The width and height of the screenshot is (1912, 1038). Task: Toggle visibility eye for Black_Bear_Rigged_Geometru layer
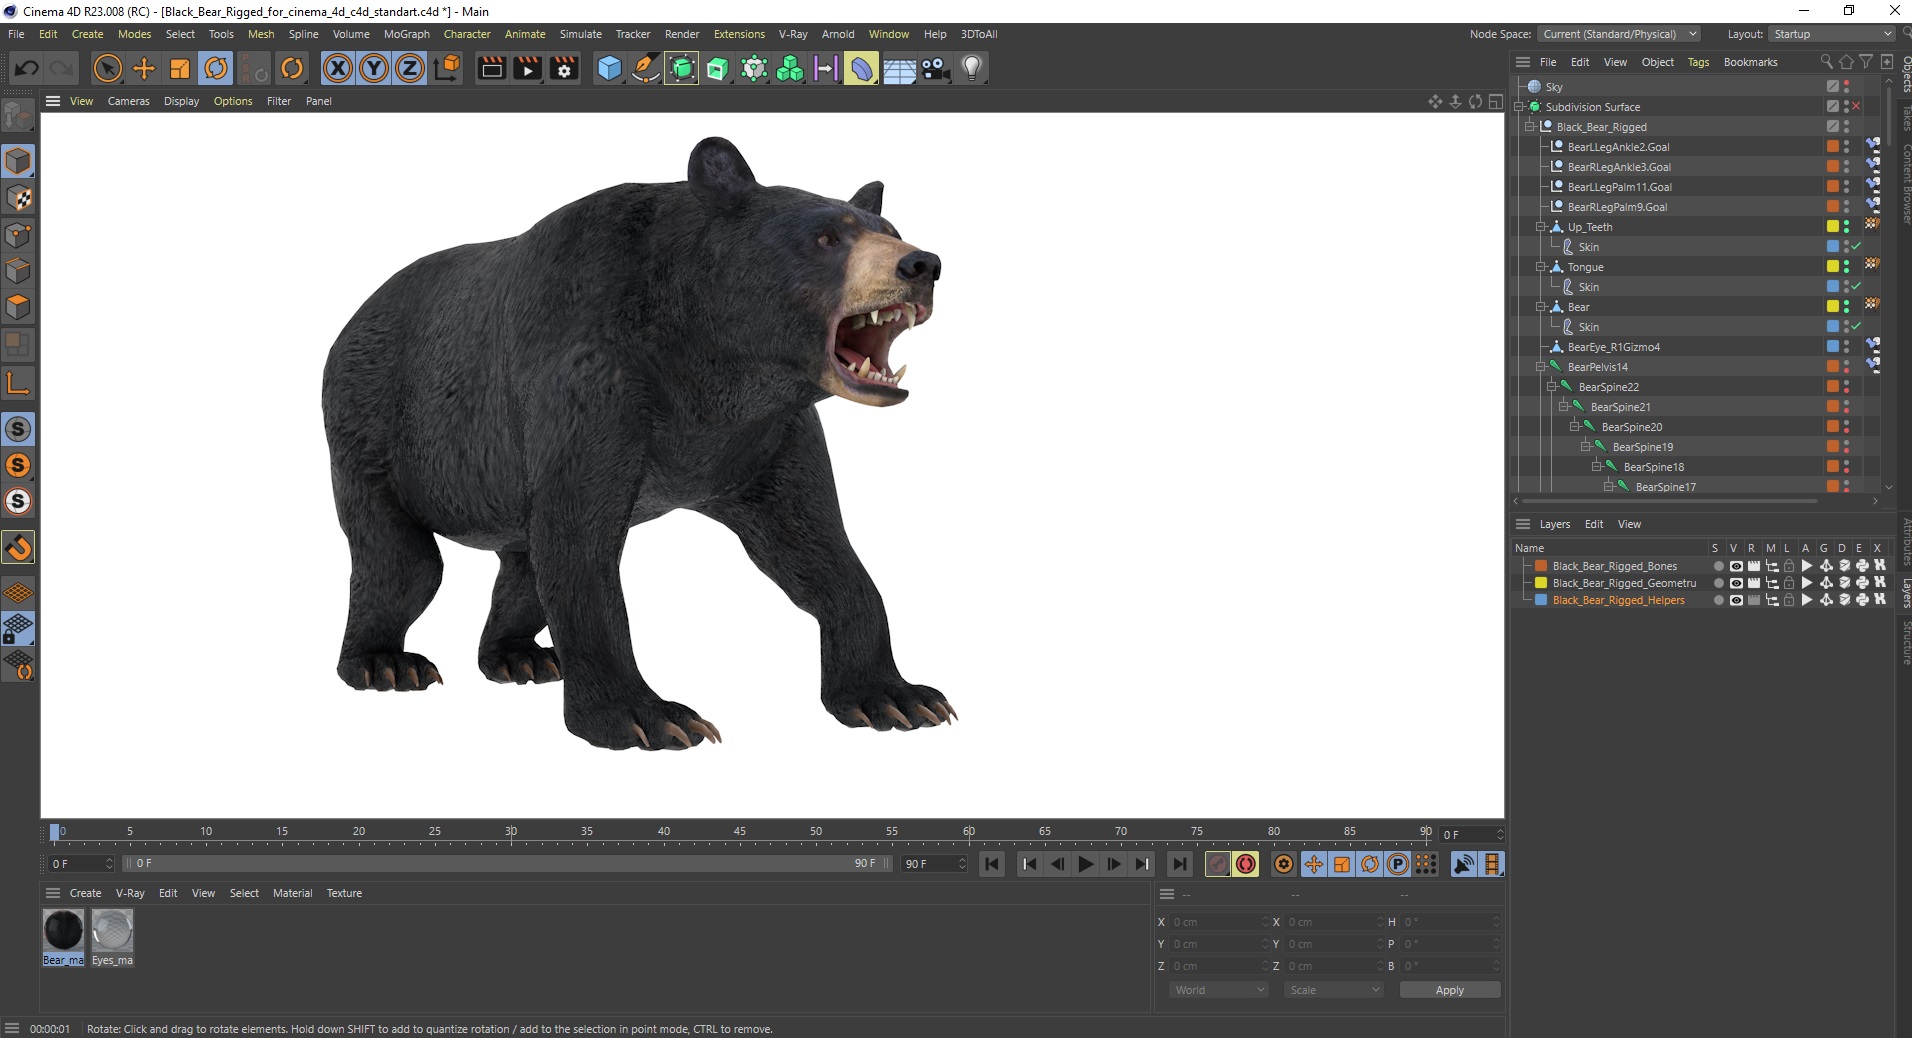pyautogui.click(x=1736, y=583)
